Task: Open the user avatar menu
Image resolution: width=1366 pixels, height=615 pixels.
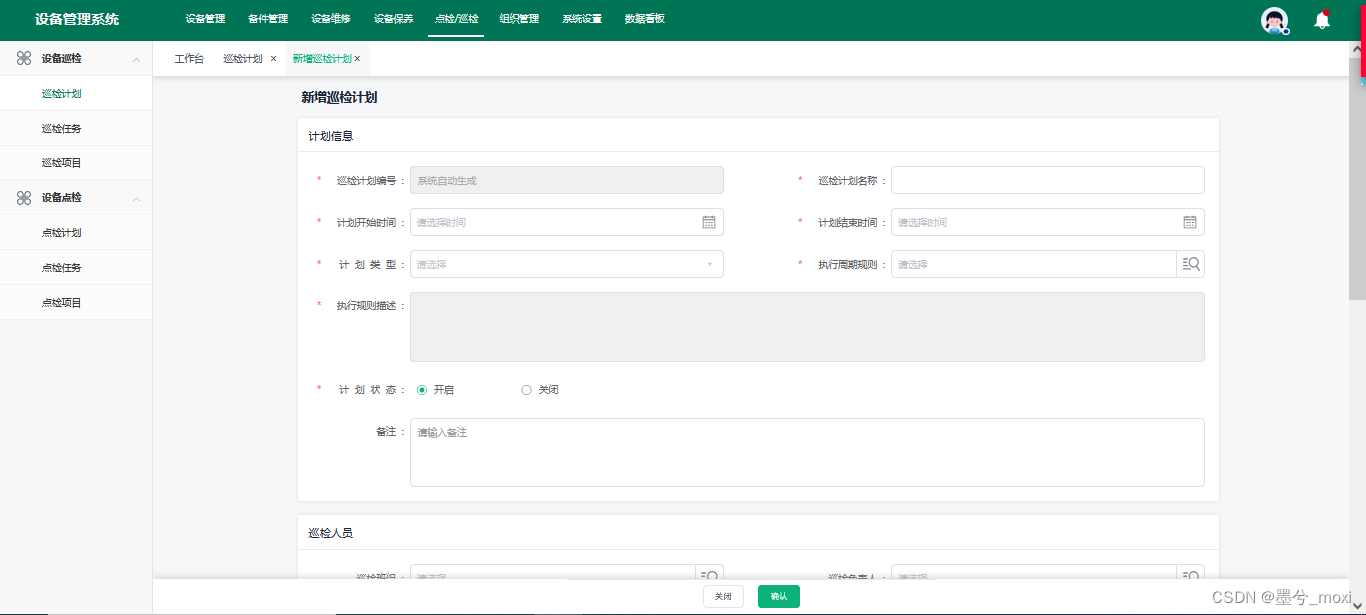Action: 1274,20
